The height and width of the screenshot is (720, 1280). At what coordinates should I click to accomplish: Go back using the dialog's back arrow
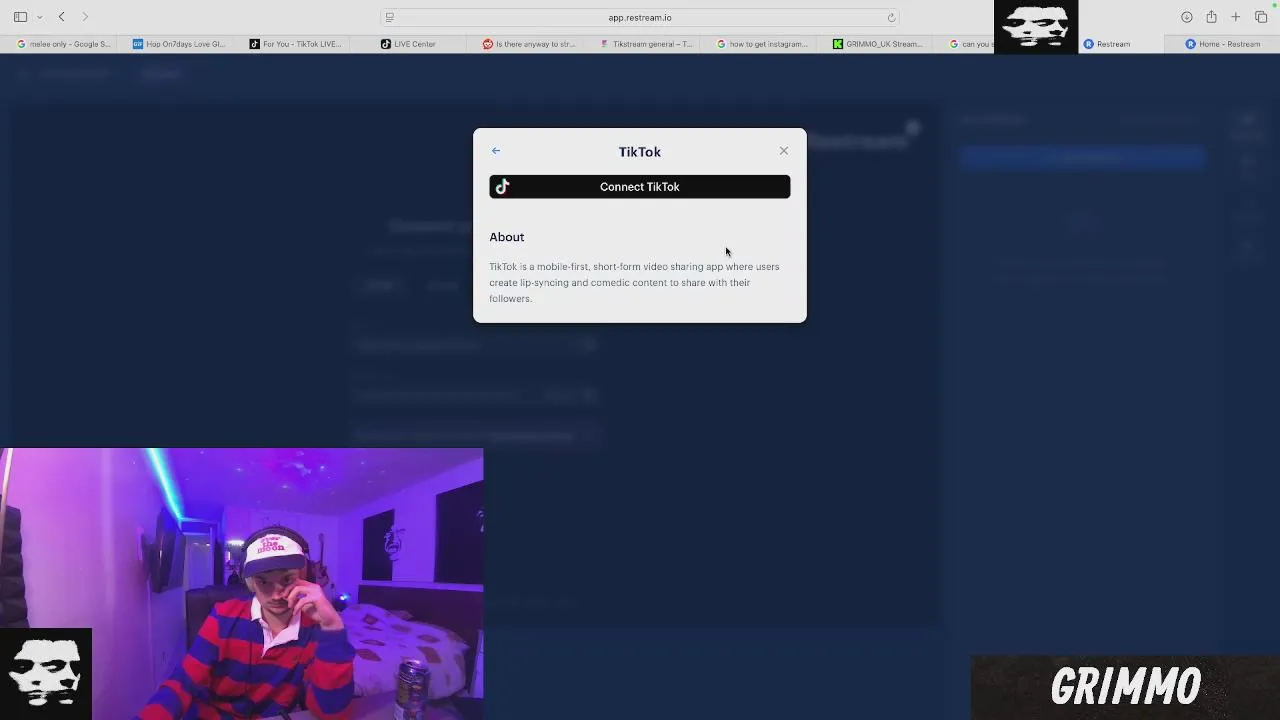click(496, 151)
